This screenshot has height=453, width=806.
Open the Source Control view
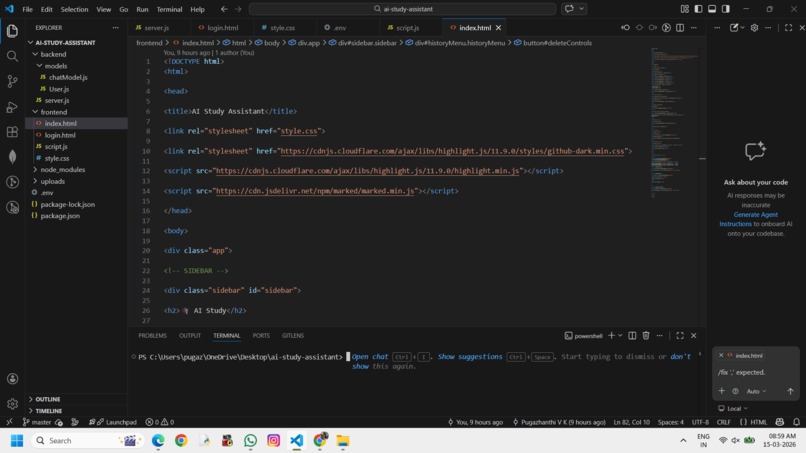click(12, 81)
